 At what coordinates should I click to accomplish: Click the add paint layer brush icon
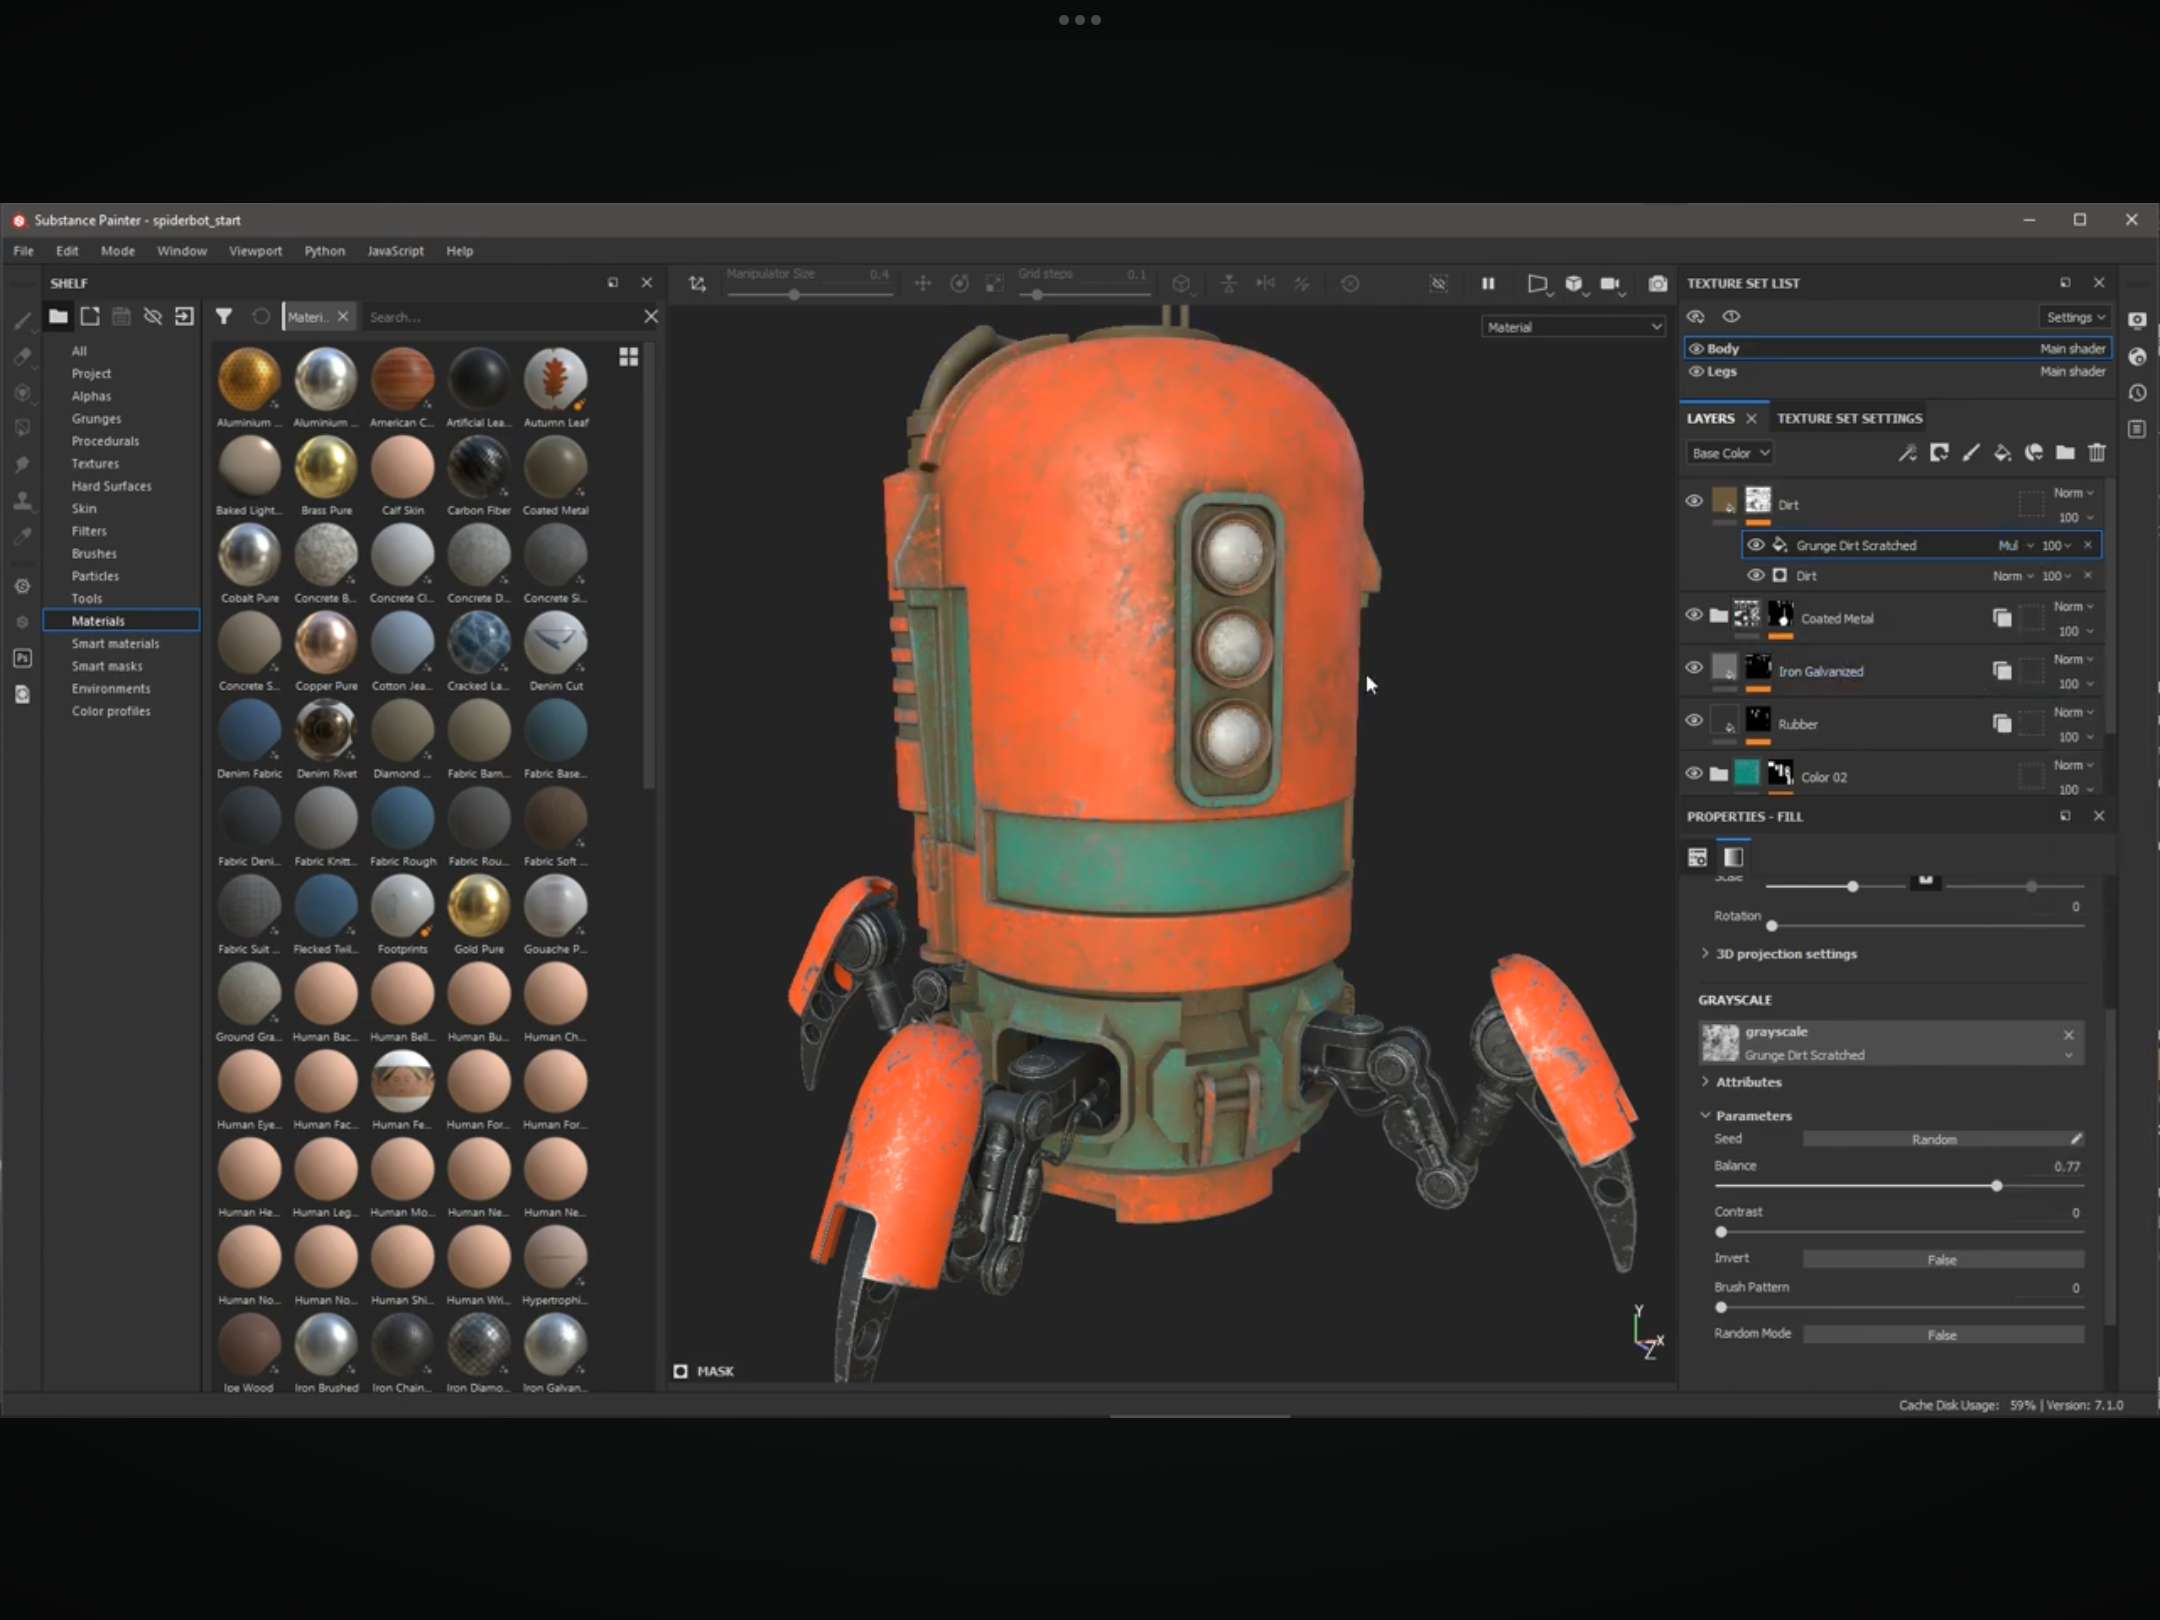coord(1970,453)
